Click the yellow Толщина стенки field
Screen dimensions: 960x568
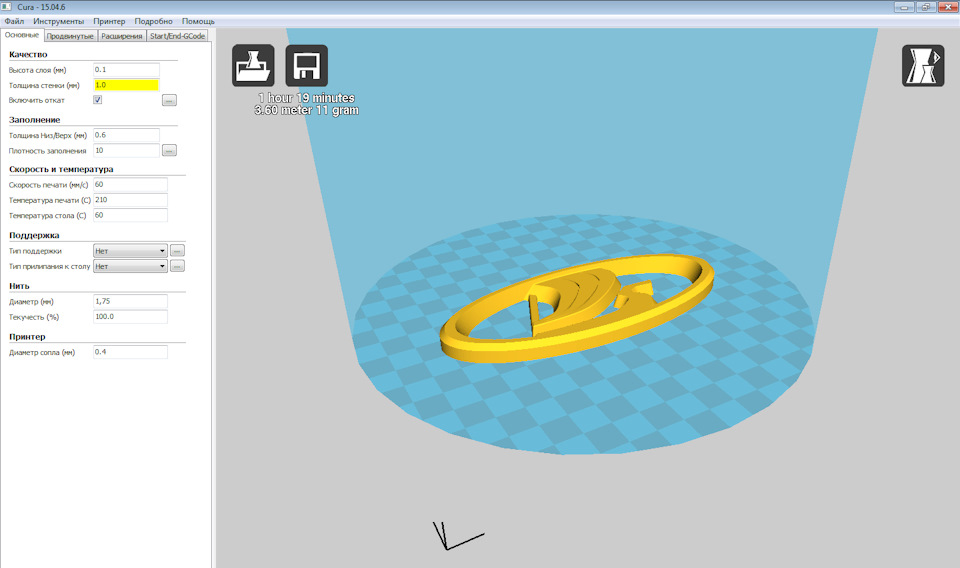[x=126, y=85]
